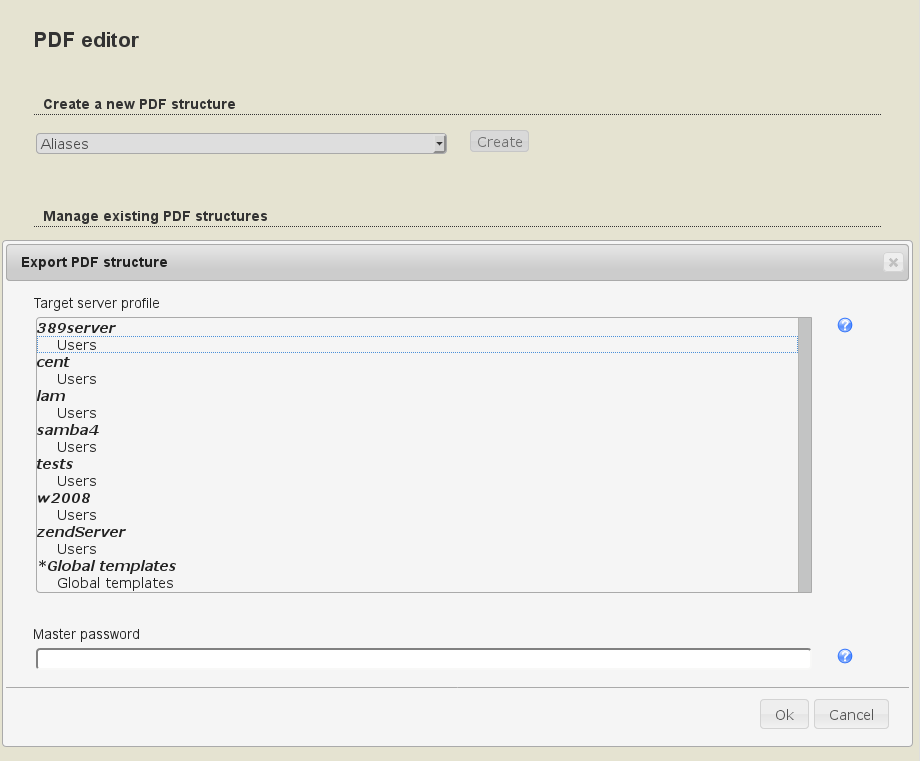Click help icon beside Target server profile
Screen dimensions: 920x761
point(845,325)
